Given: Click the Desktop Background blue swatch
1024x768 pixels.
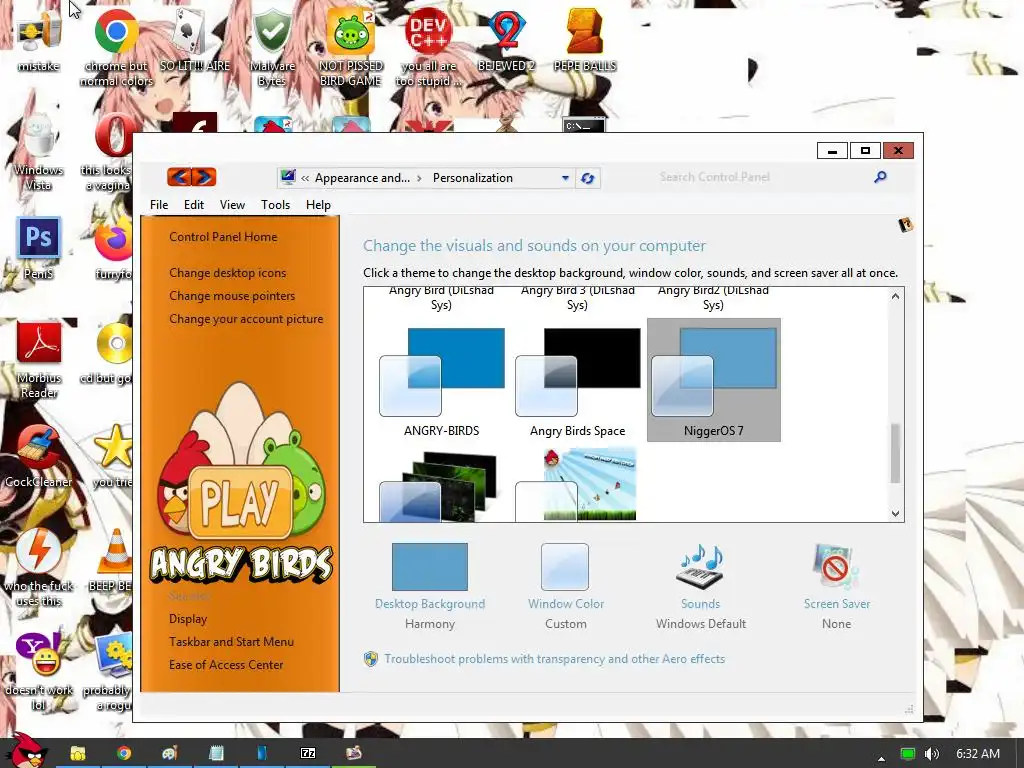Looking at the screenshot, I should [x=430, y=566].
